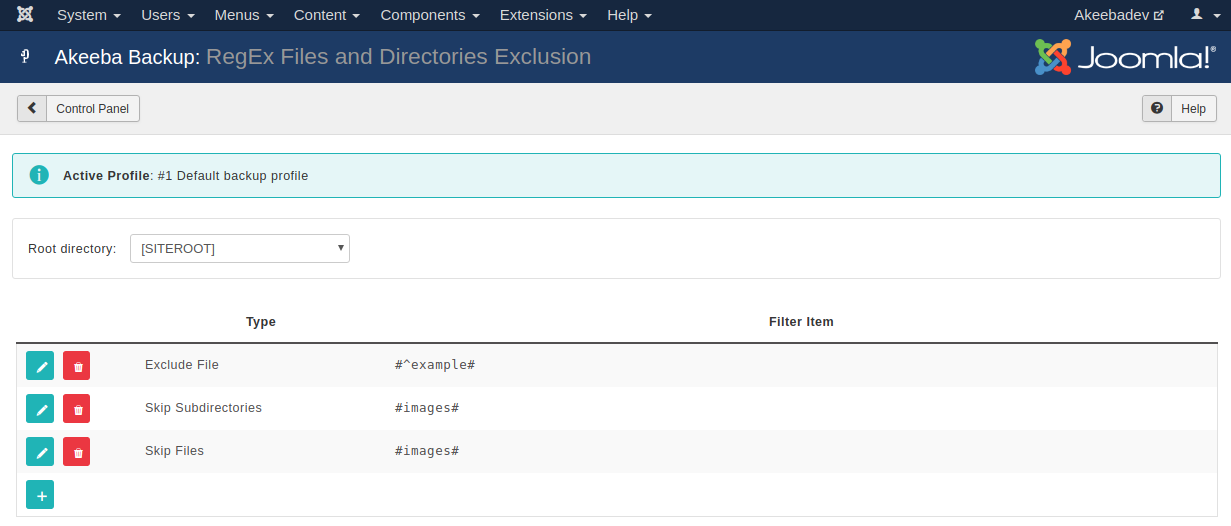The height and width of the screenshot is (526, 1231).
Task: Open the System menu
Action: click(x=89, y=15)
